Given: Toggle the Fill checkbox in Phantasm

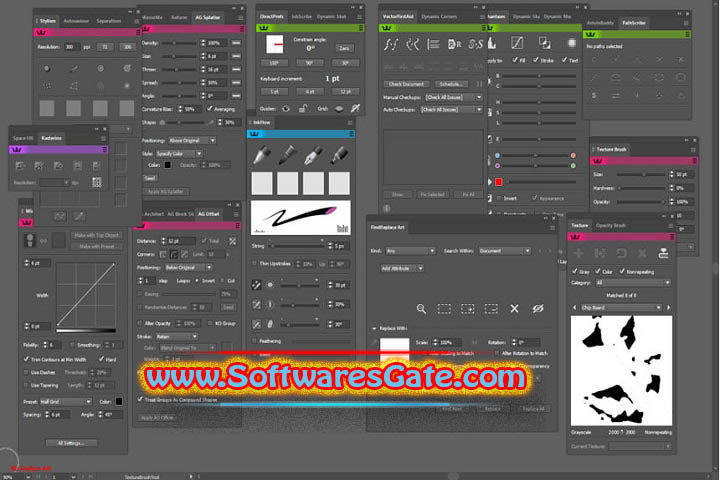Looking at the screenshot, I should click(x=515, y=60).
